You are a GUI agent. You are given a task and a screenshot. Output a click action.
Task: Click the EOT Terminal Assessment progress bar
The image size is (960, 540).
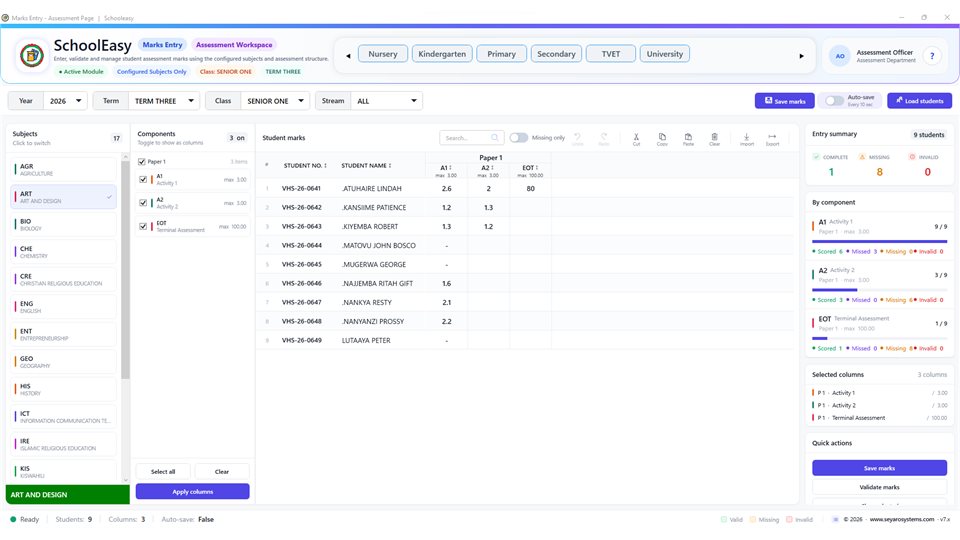point(879,338)
